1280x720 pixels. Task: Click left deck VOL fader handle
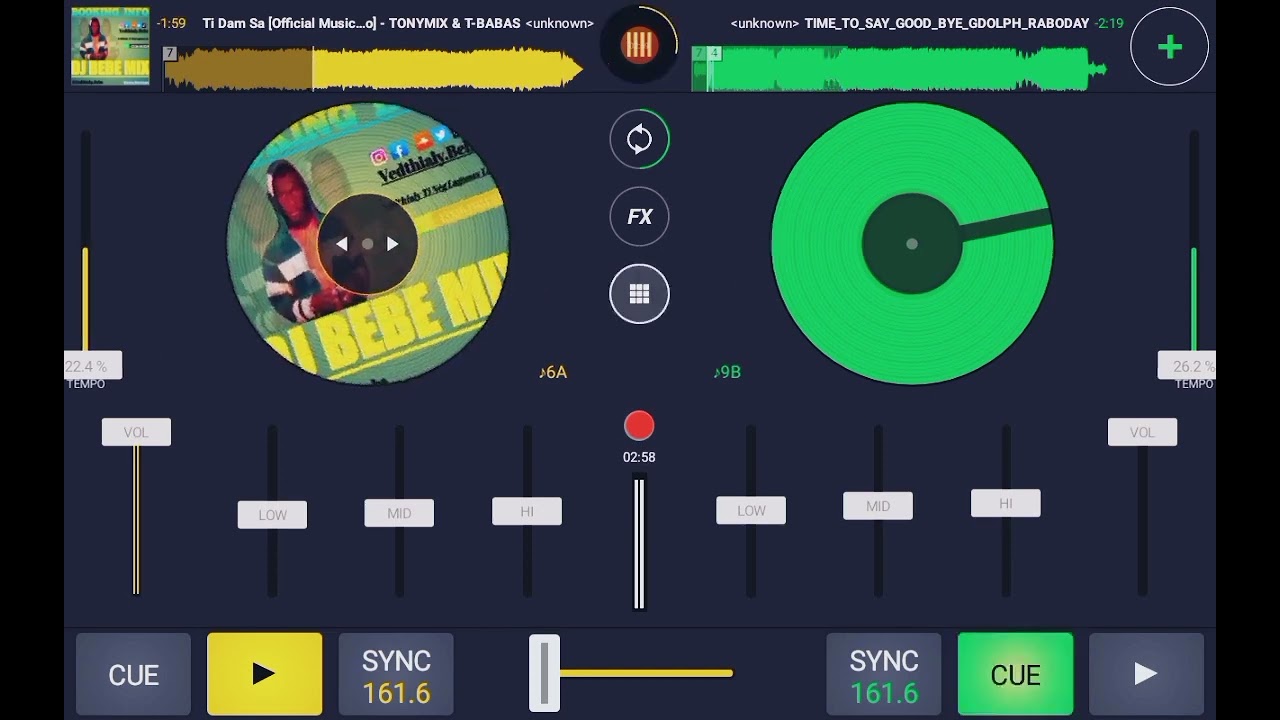click(x=136, y=432)
